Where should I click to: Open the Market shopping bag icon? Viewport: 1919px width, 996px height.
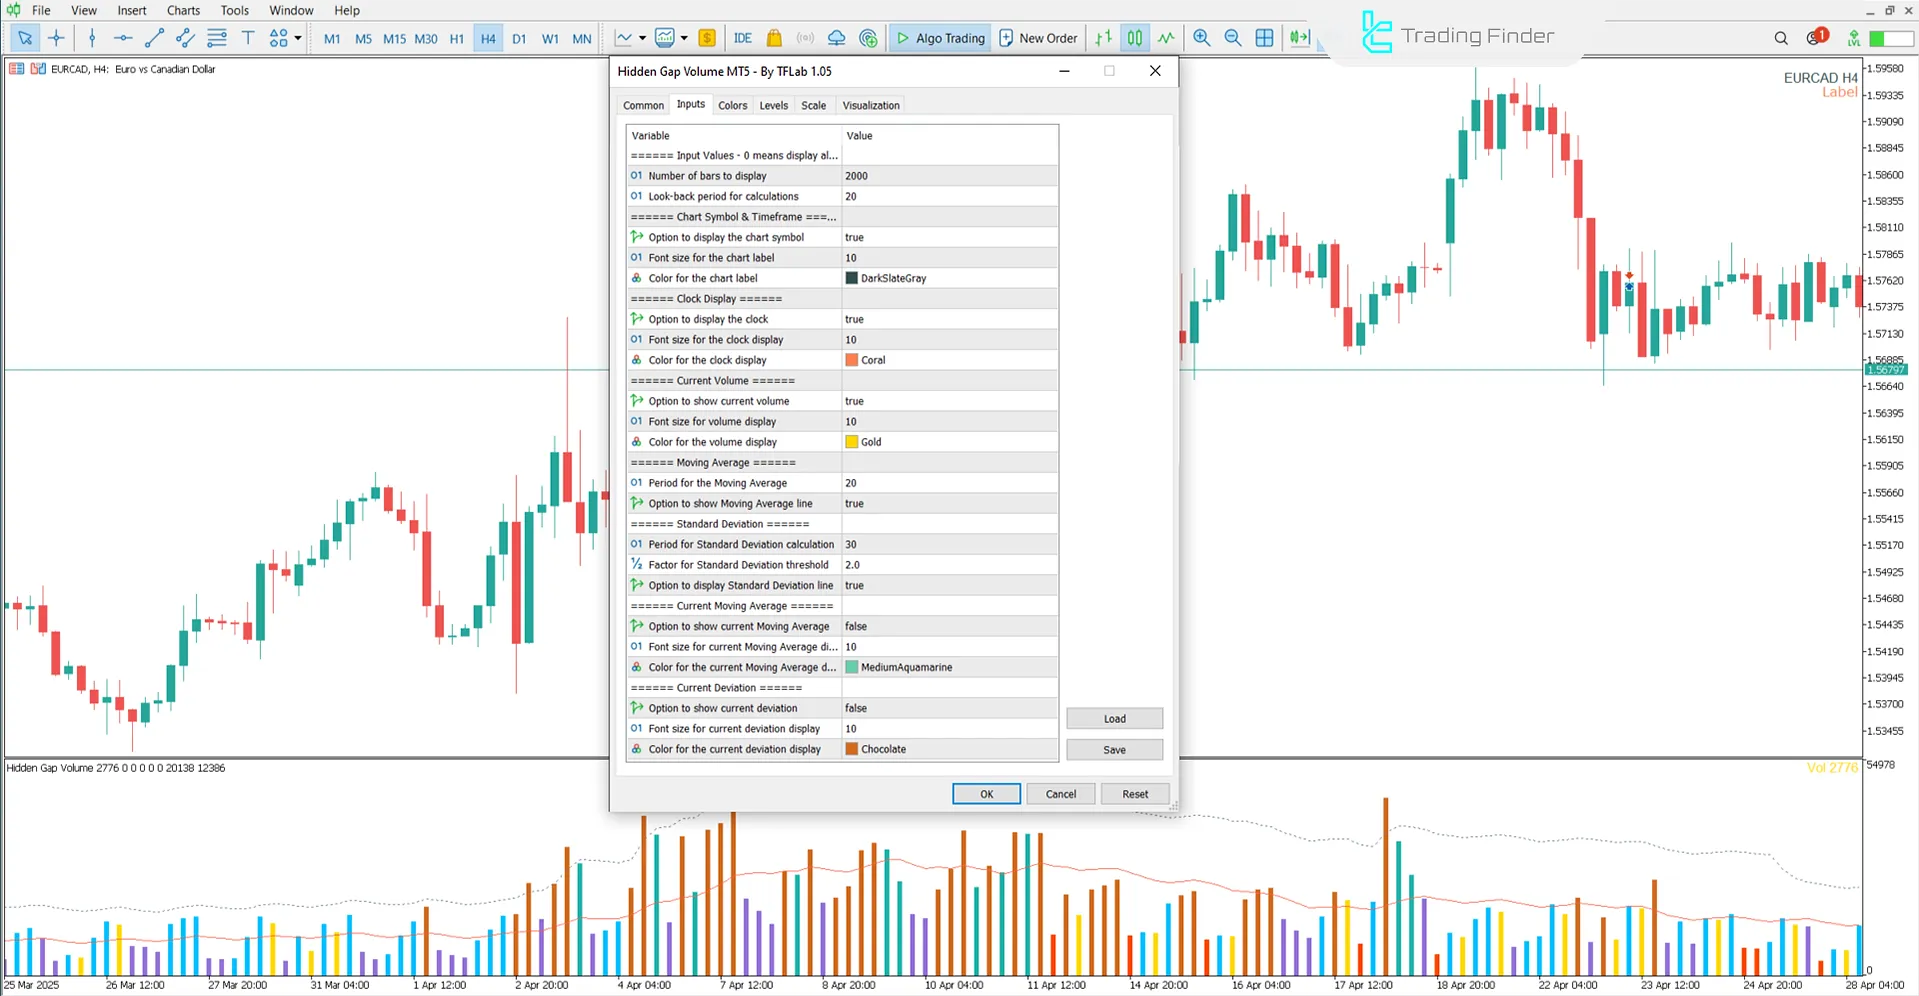click(x=774, y=37)
